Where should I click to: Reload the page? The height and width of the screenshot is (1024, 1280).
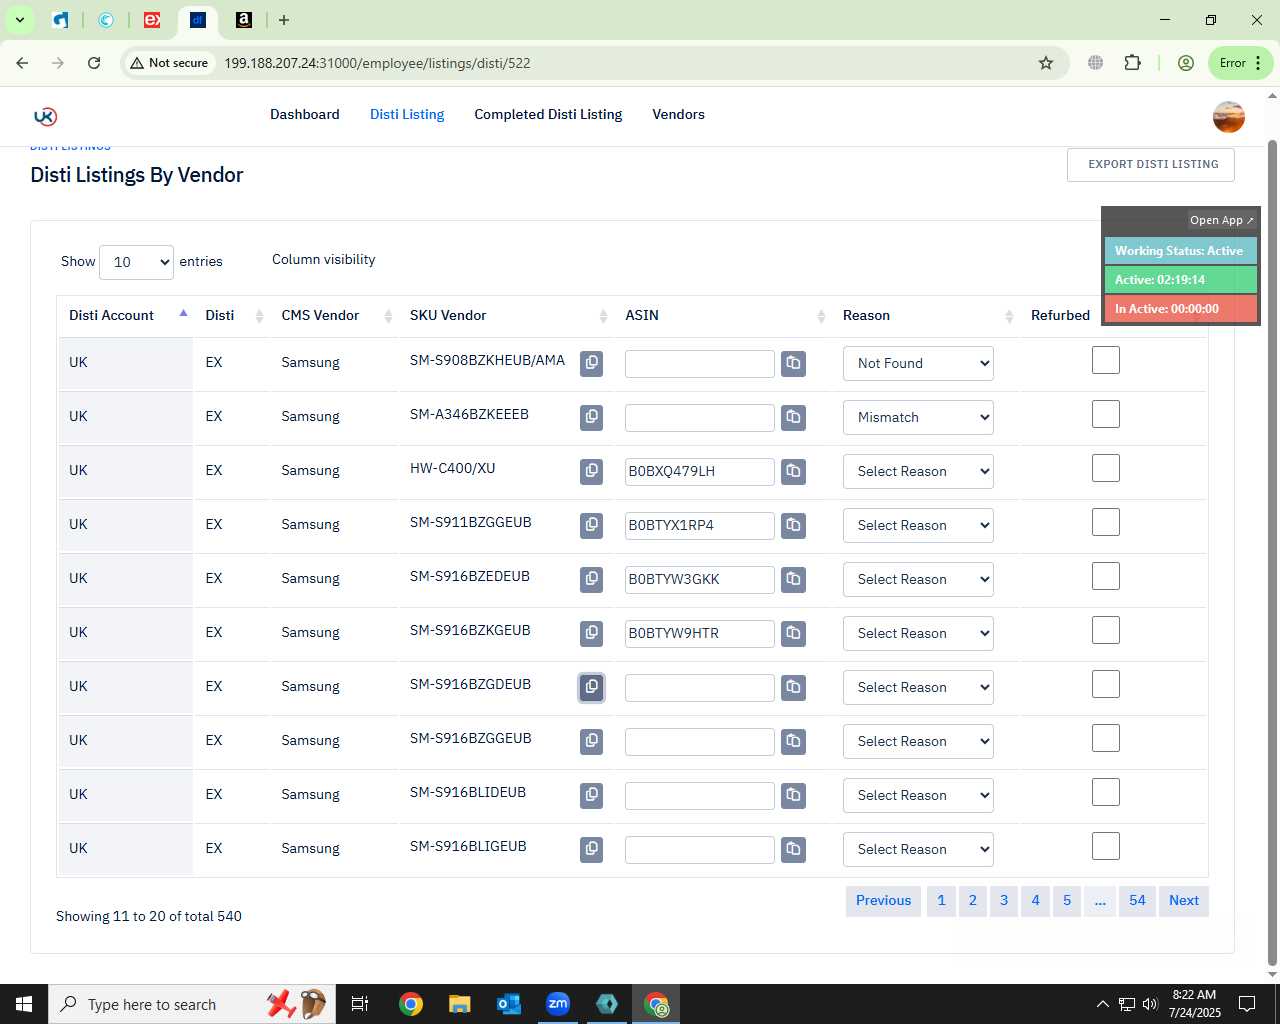94,63
